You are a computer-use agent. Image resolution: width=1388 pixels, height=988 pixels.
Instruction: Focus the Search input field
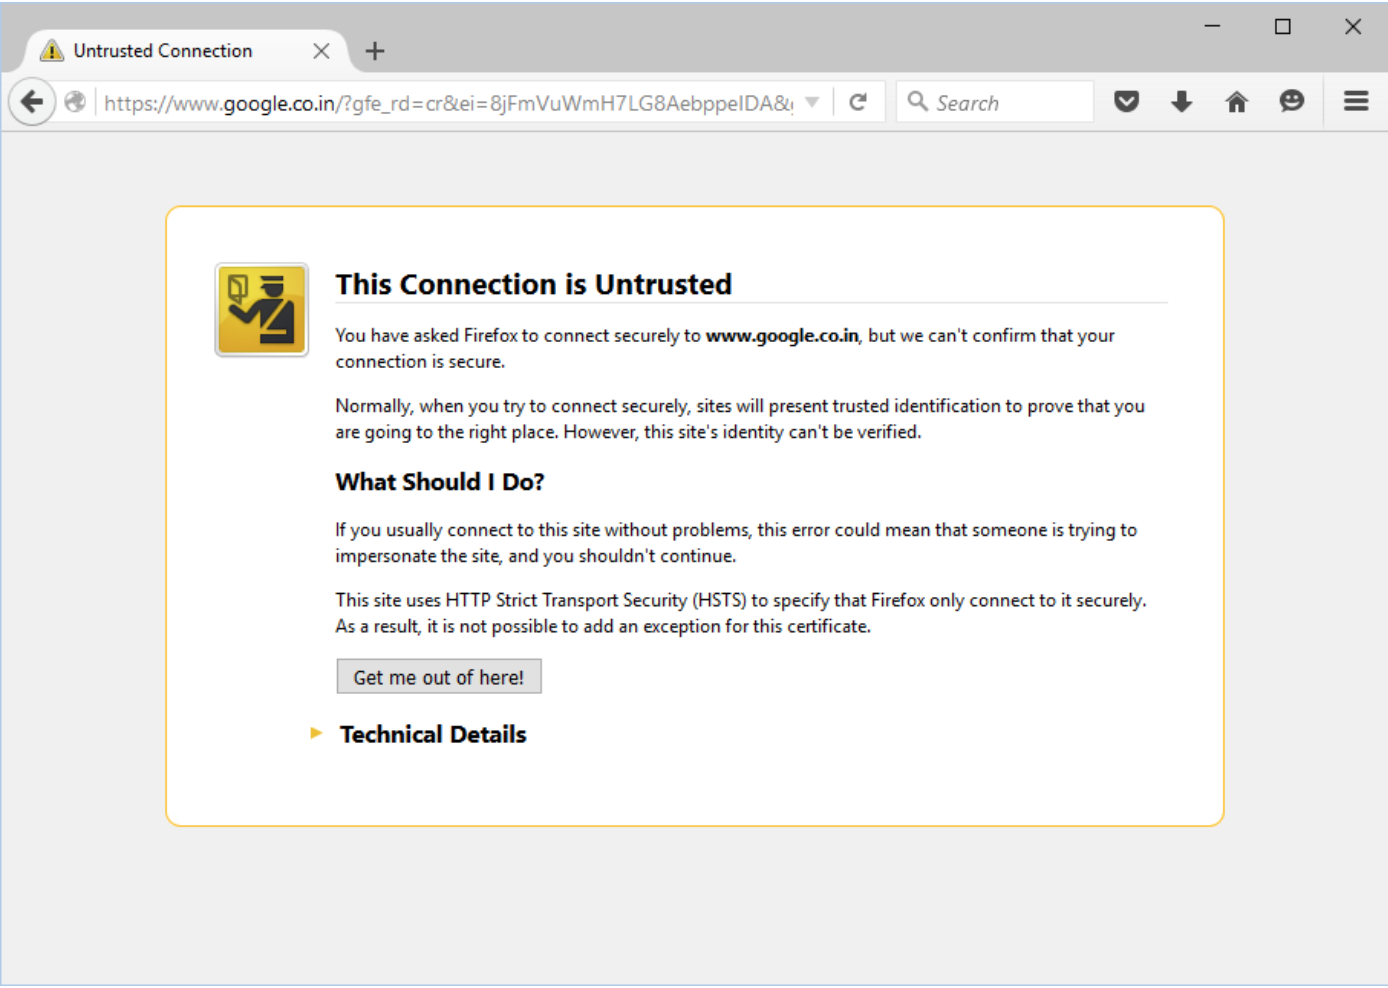[995, 102]
